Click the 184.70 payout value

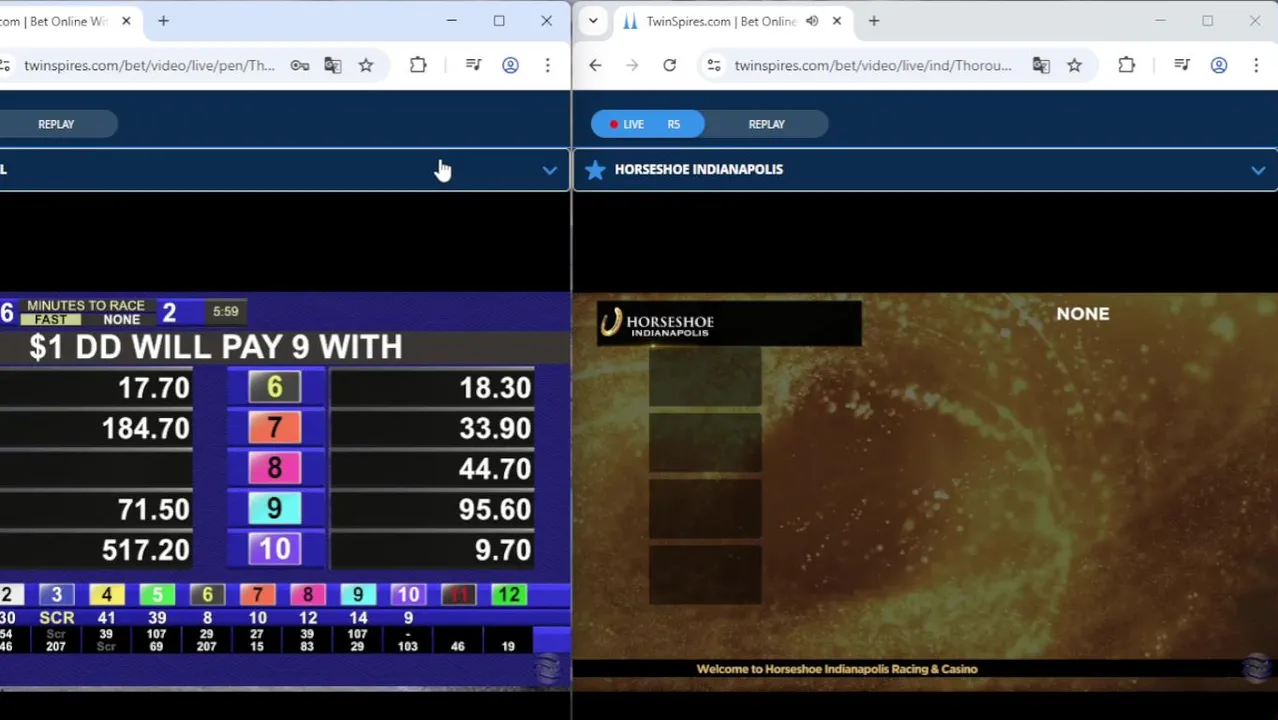pyautogui.click(x=146, y=429)
